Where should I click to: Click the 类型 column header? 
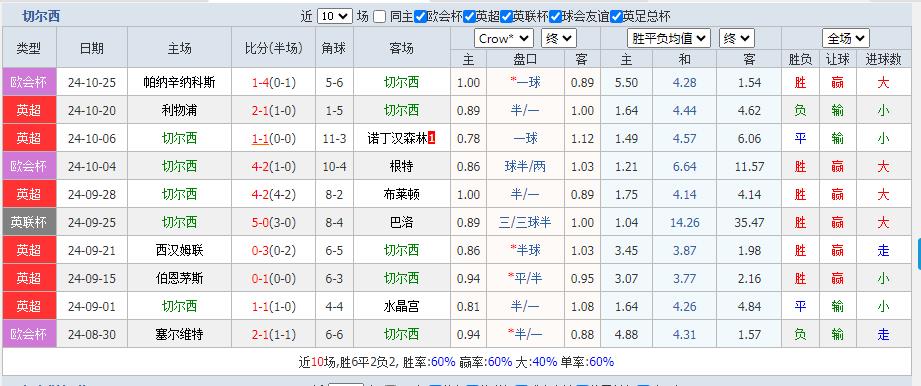pyautogui.click(x=29, y=48)
